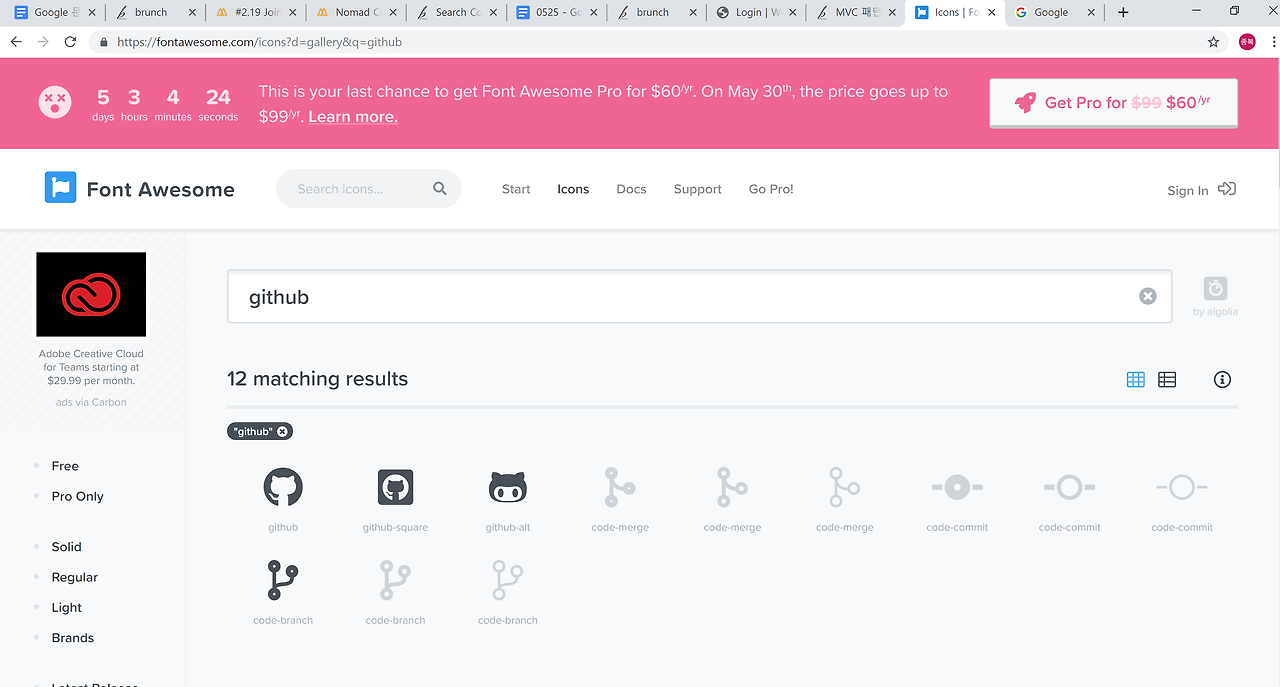Select the github-square icon result
Viewport: 1280px width, 687px height.
pyautogui.click(x=396, y=488)
